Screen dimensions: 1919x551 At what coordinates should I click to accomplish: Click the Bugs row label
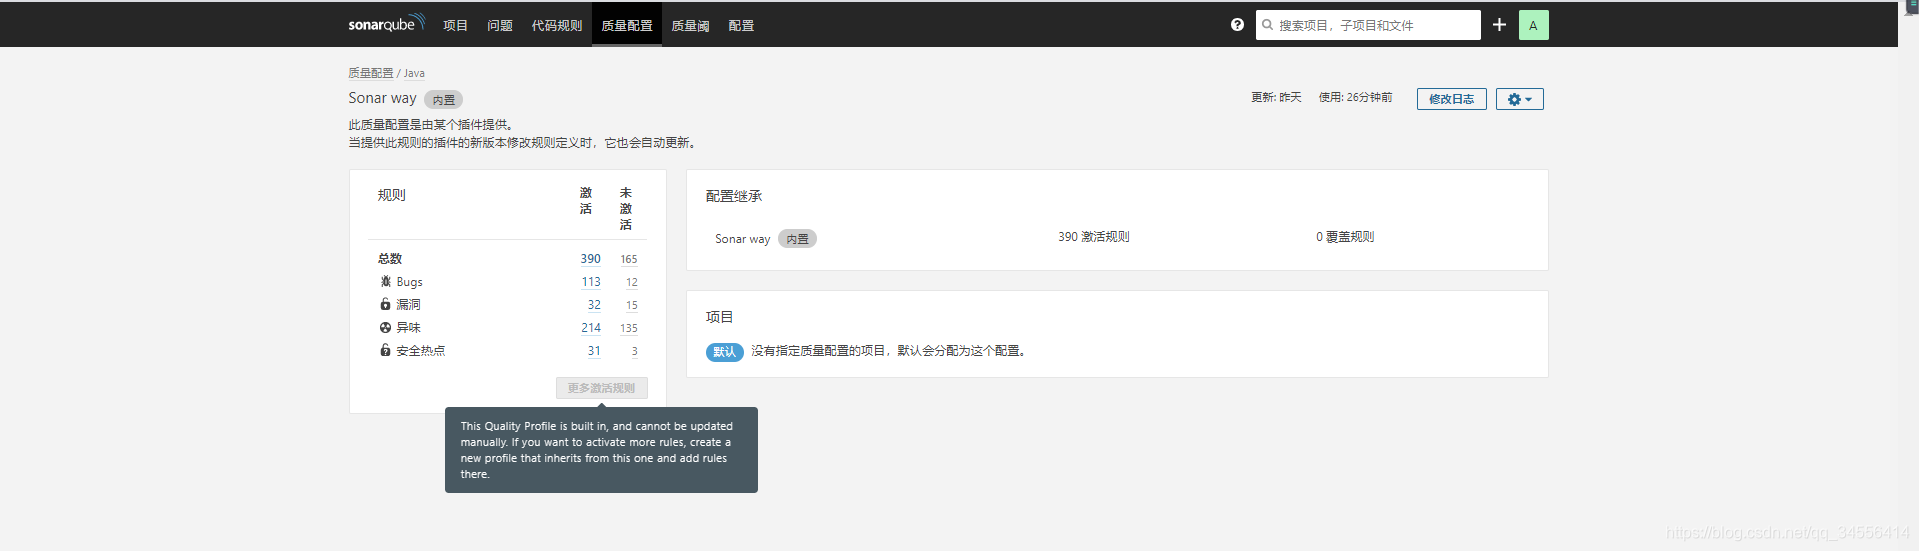pos(409,282)
